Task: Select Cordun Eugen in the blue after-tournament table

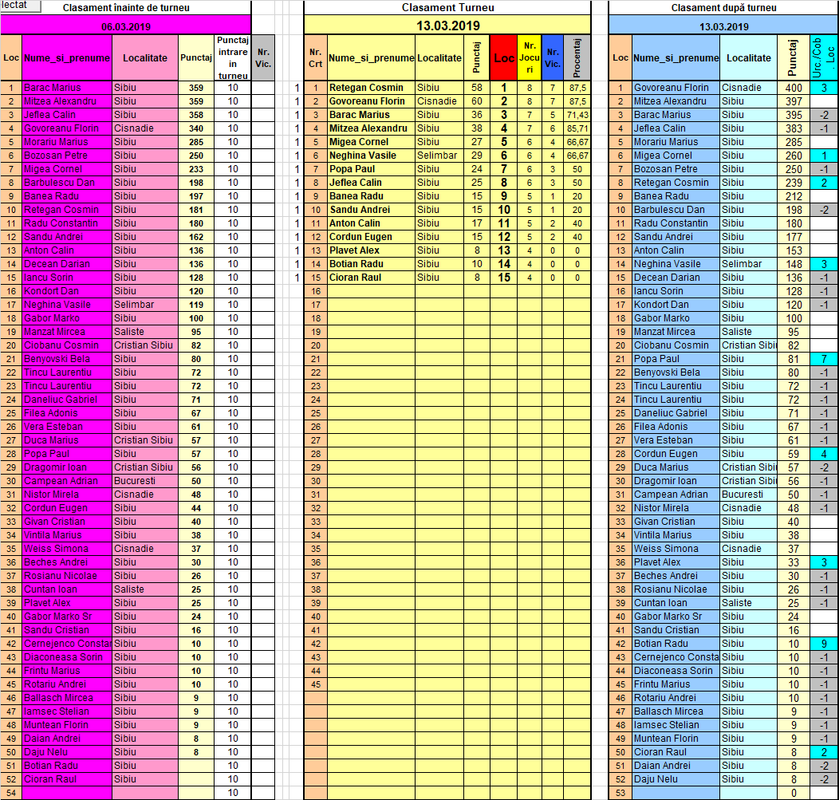Action: [676, 454]
